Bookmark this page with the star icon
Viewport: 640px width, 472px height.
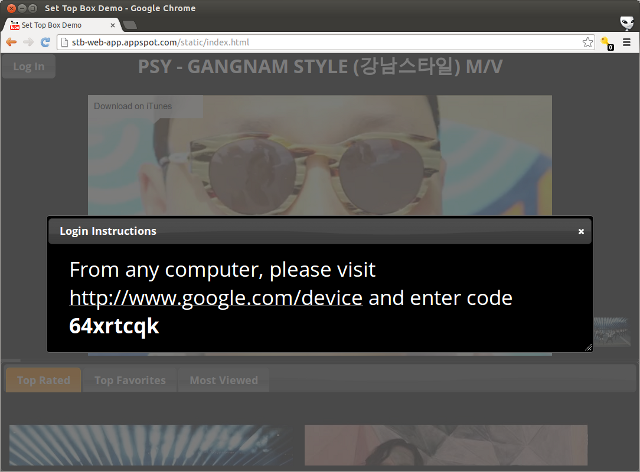(x=588, y=43)
